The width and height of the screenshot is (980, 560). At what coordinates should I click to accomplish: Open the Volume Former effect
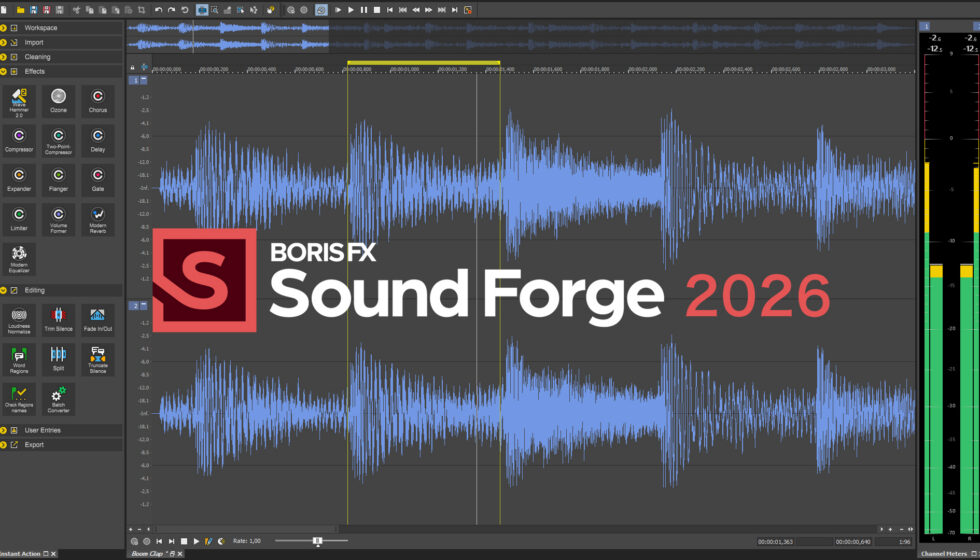coord(58,220)
